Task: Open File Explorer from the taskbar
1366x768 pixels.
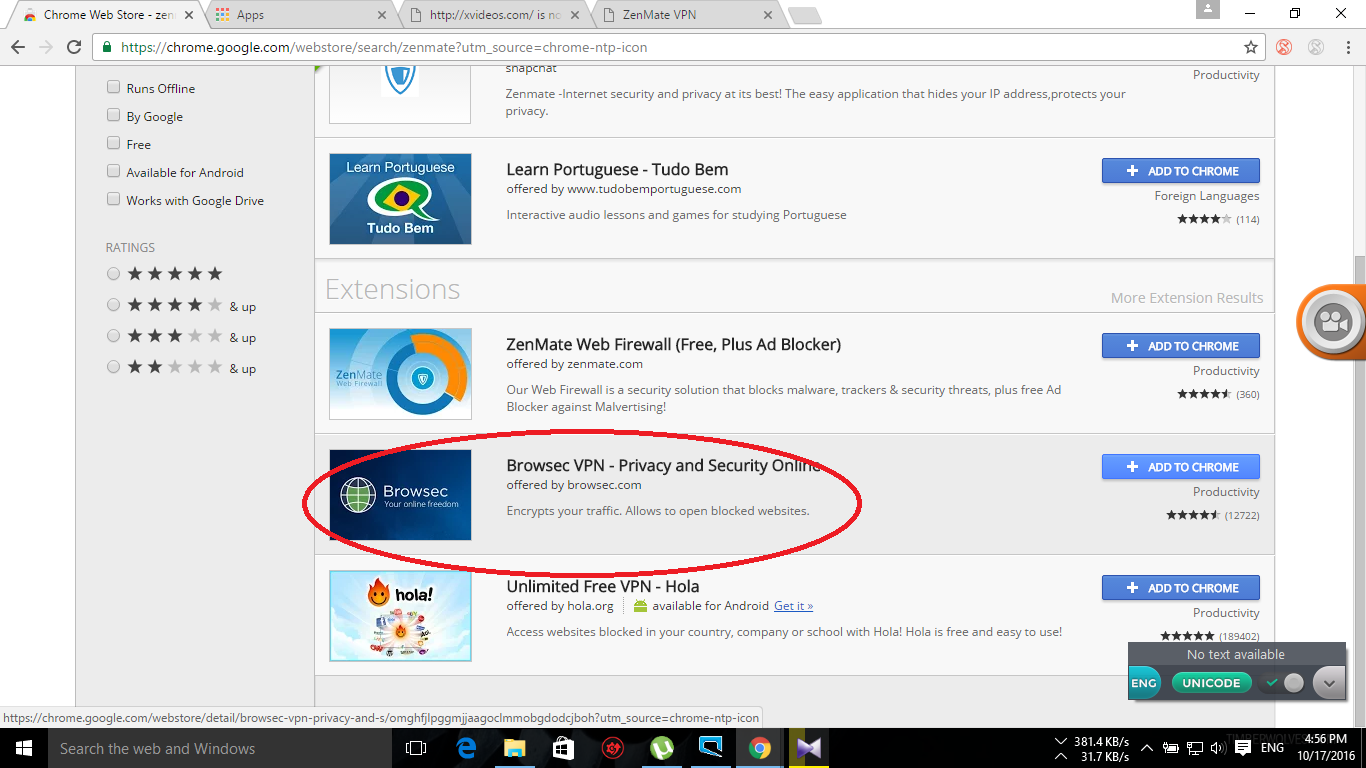Action: [514, 748]
